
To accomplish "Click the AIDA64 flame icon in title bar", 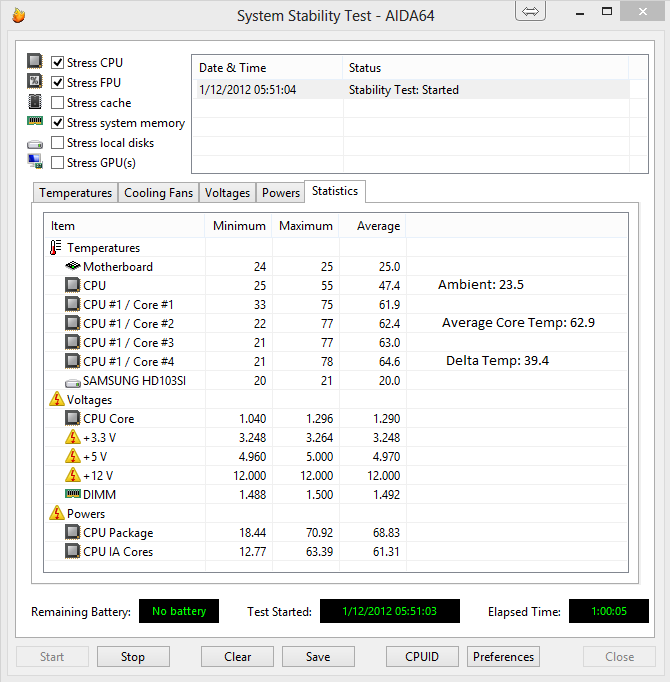I will click(x=18, y=15).
